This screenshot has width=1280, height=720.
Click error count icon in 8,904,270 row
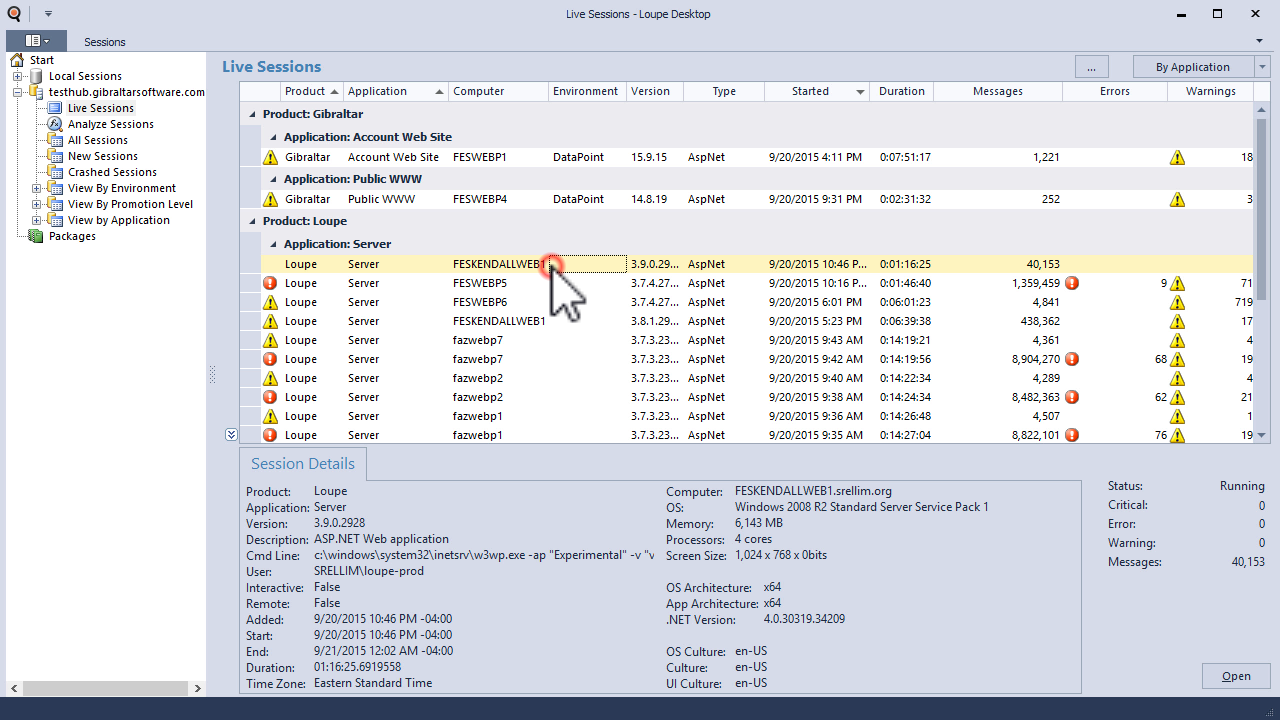[x=1072, y=359]
